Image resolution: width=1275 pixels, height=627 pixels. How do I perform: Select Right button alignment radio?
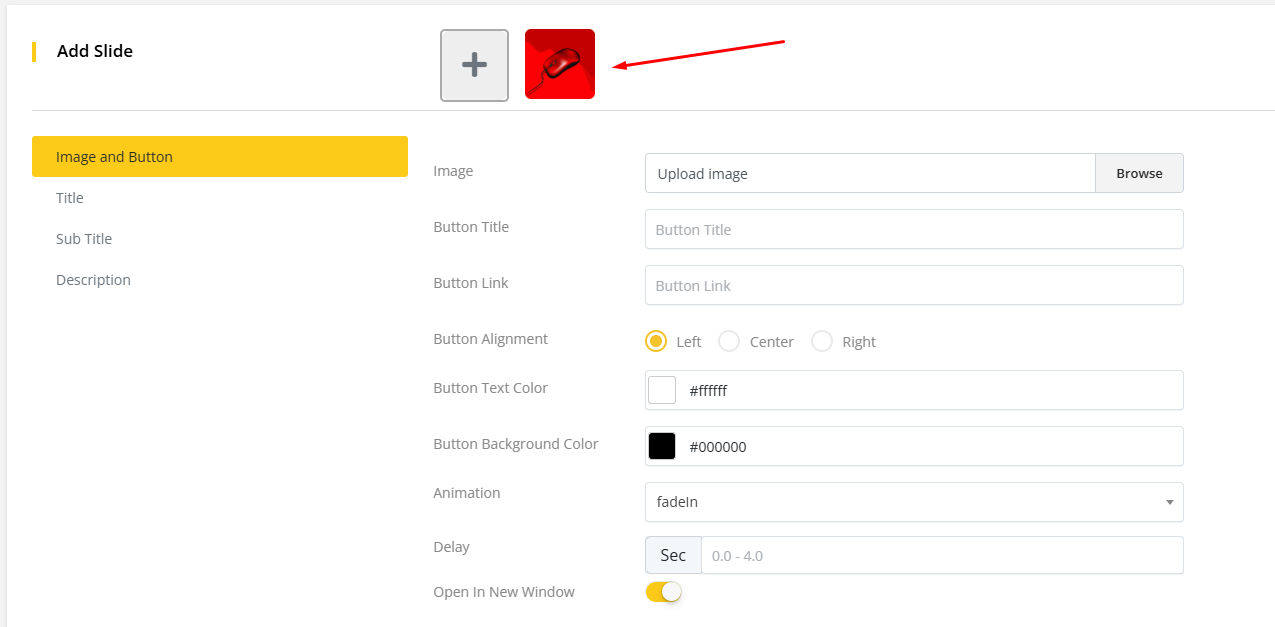coord(822,341)
